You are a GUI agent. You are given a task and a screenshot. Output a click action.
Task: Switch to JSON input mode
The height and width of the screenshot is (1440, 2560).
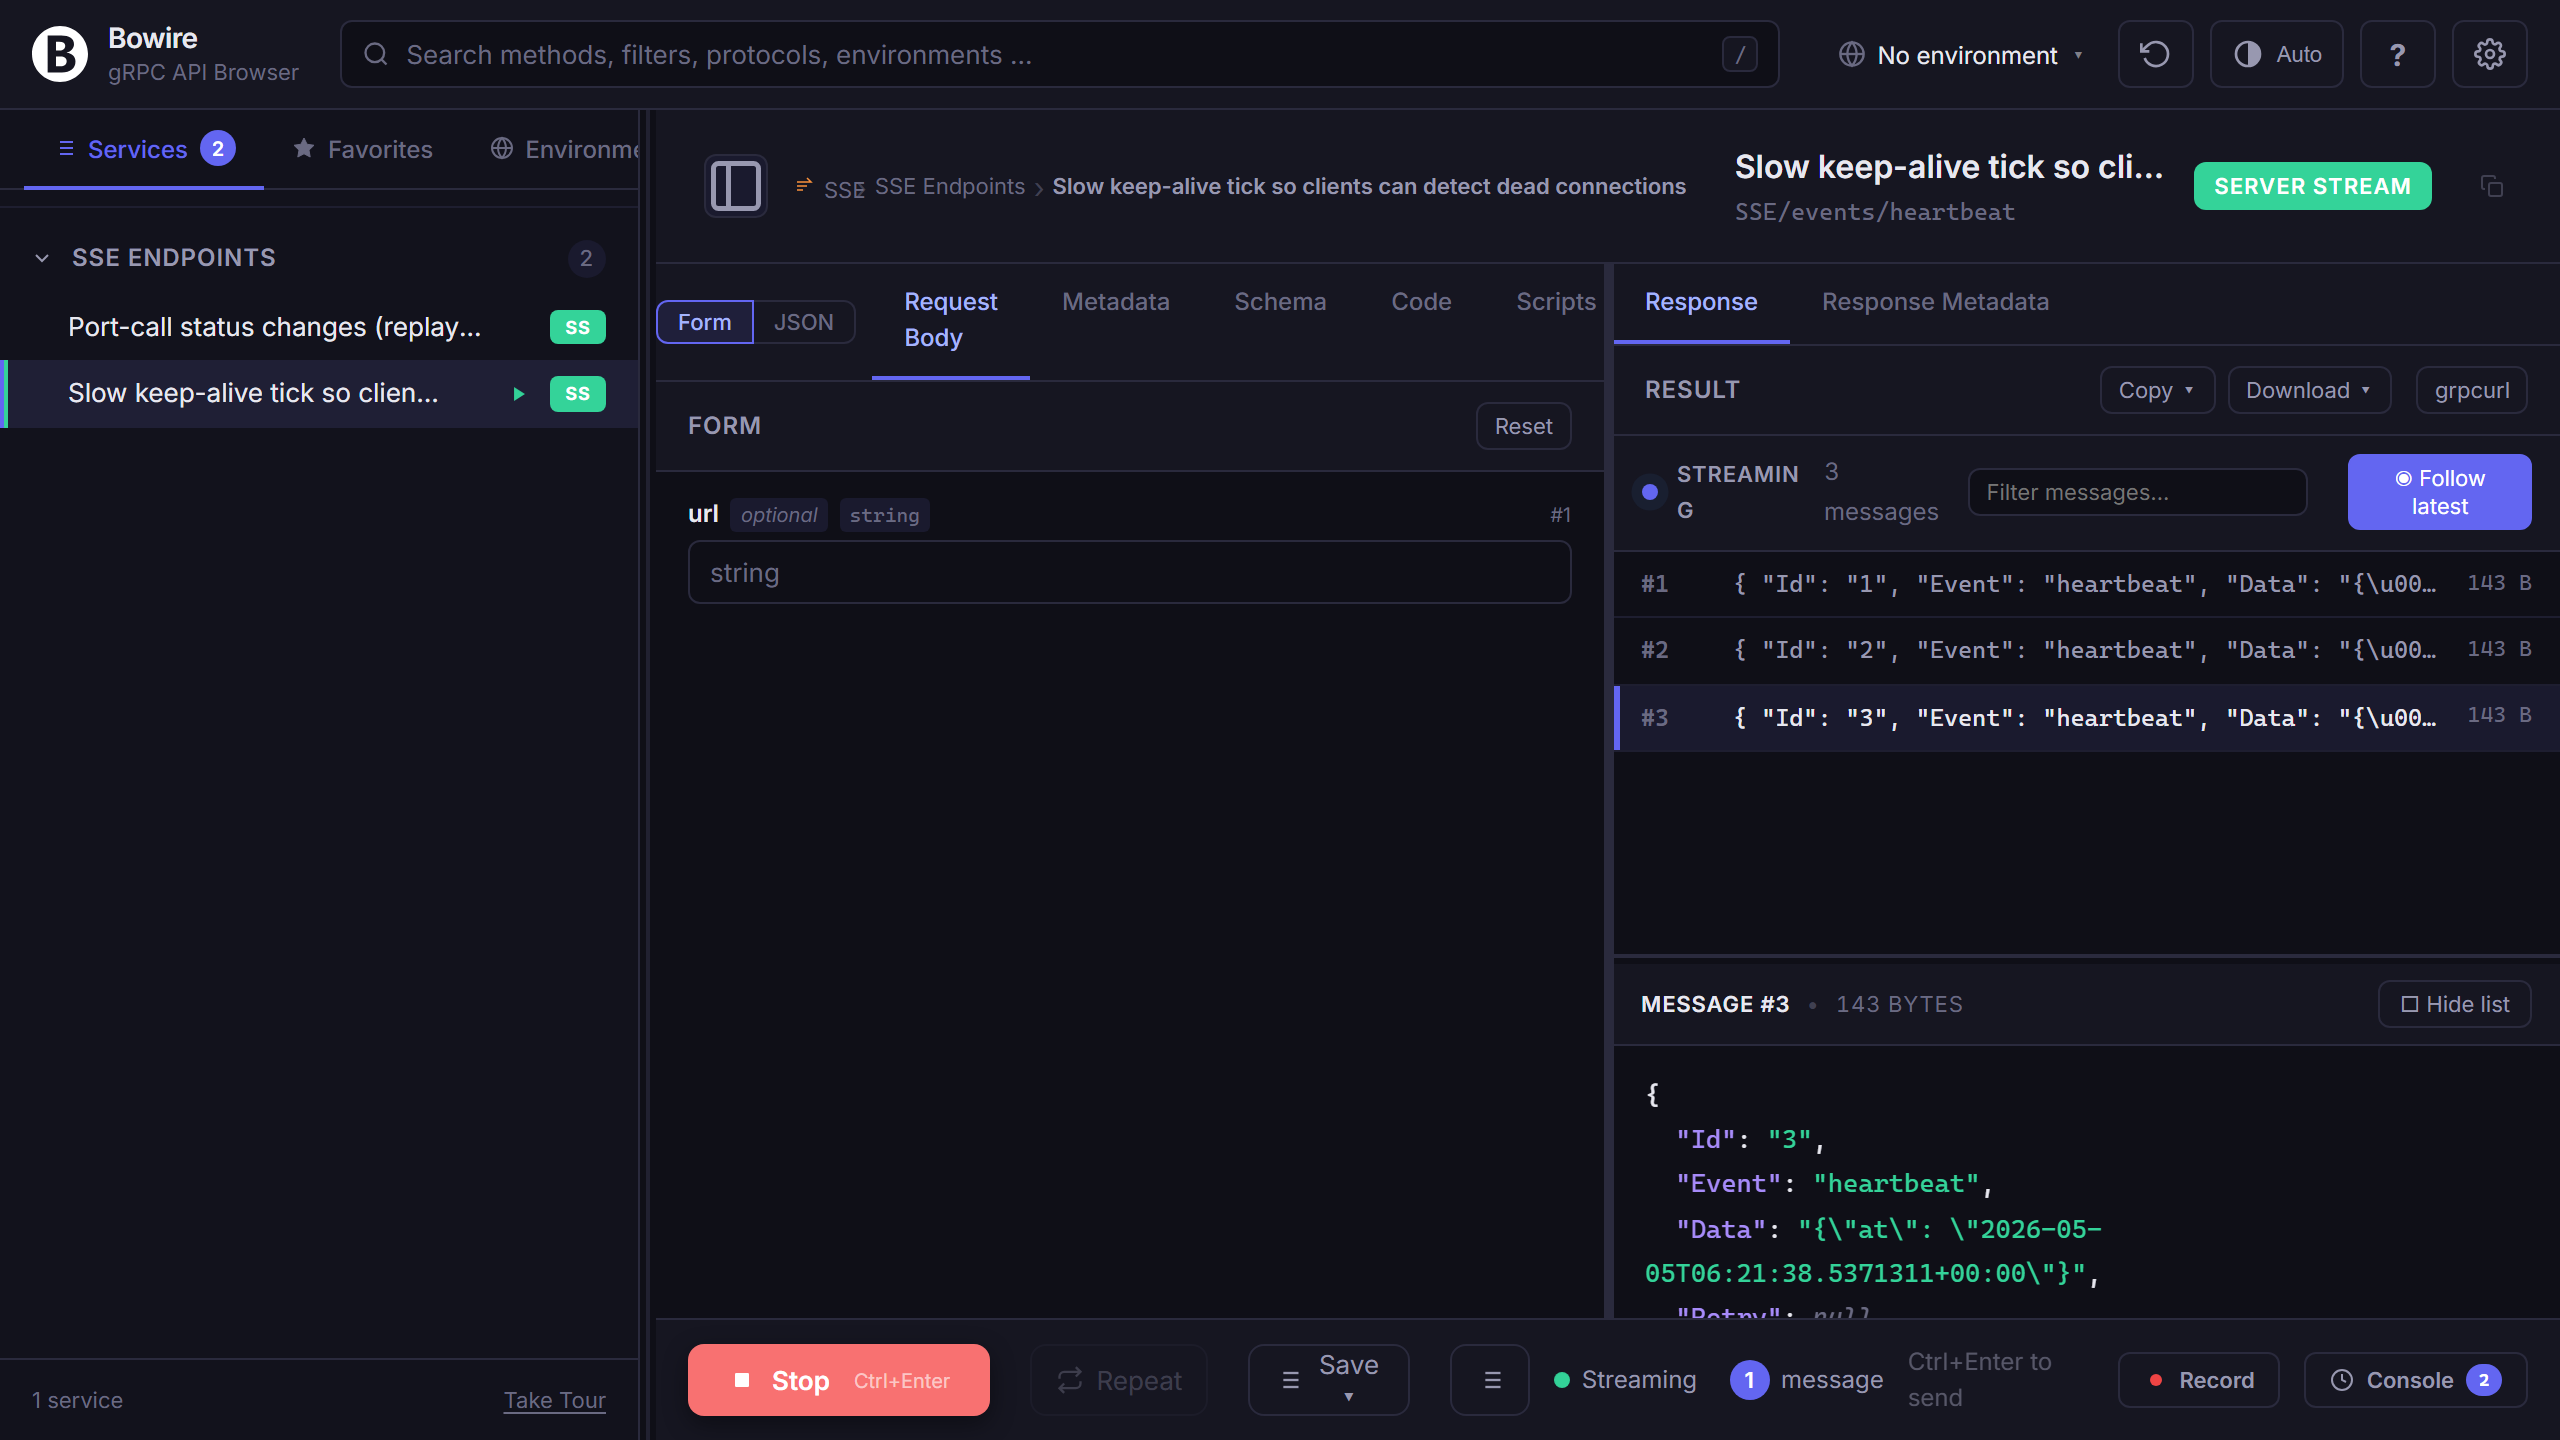tap(804, 322)
